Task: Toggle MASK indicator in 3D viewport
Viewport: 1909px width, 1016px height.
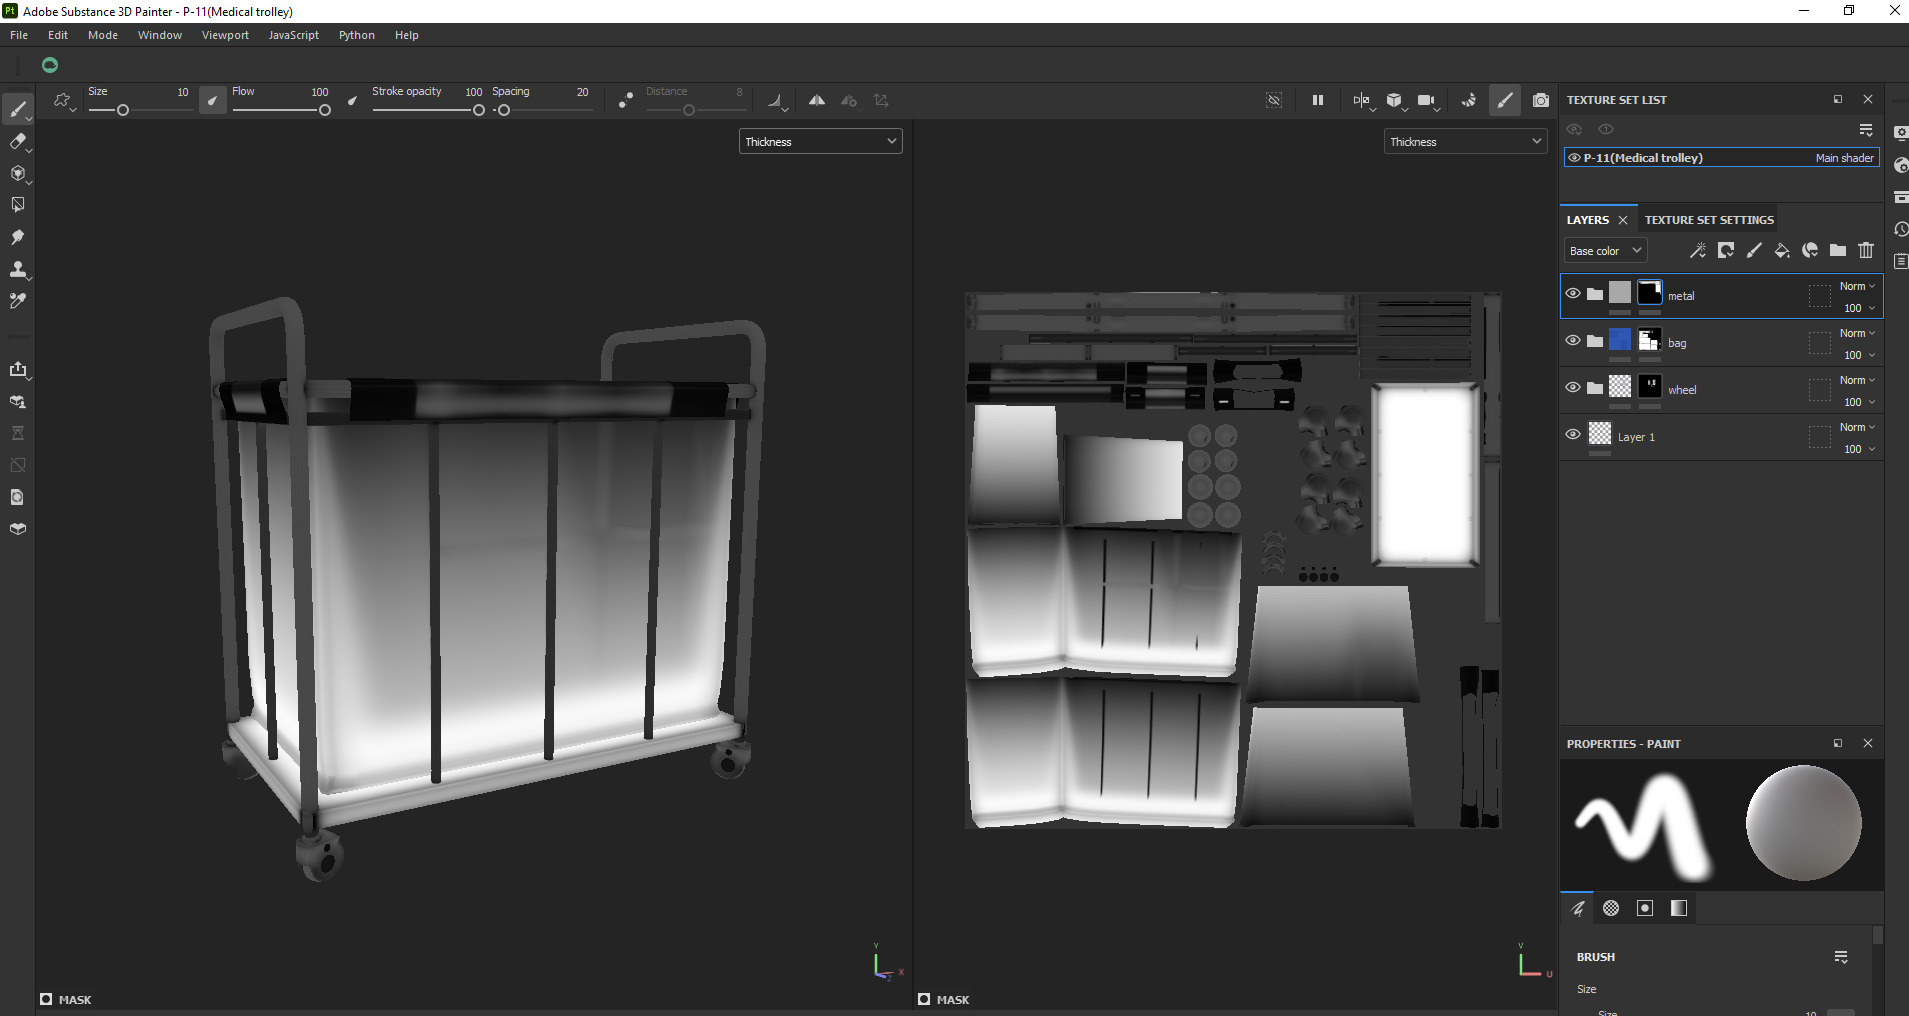Action: pyautogui.click(x=46, y=999)
